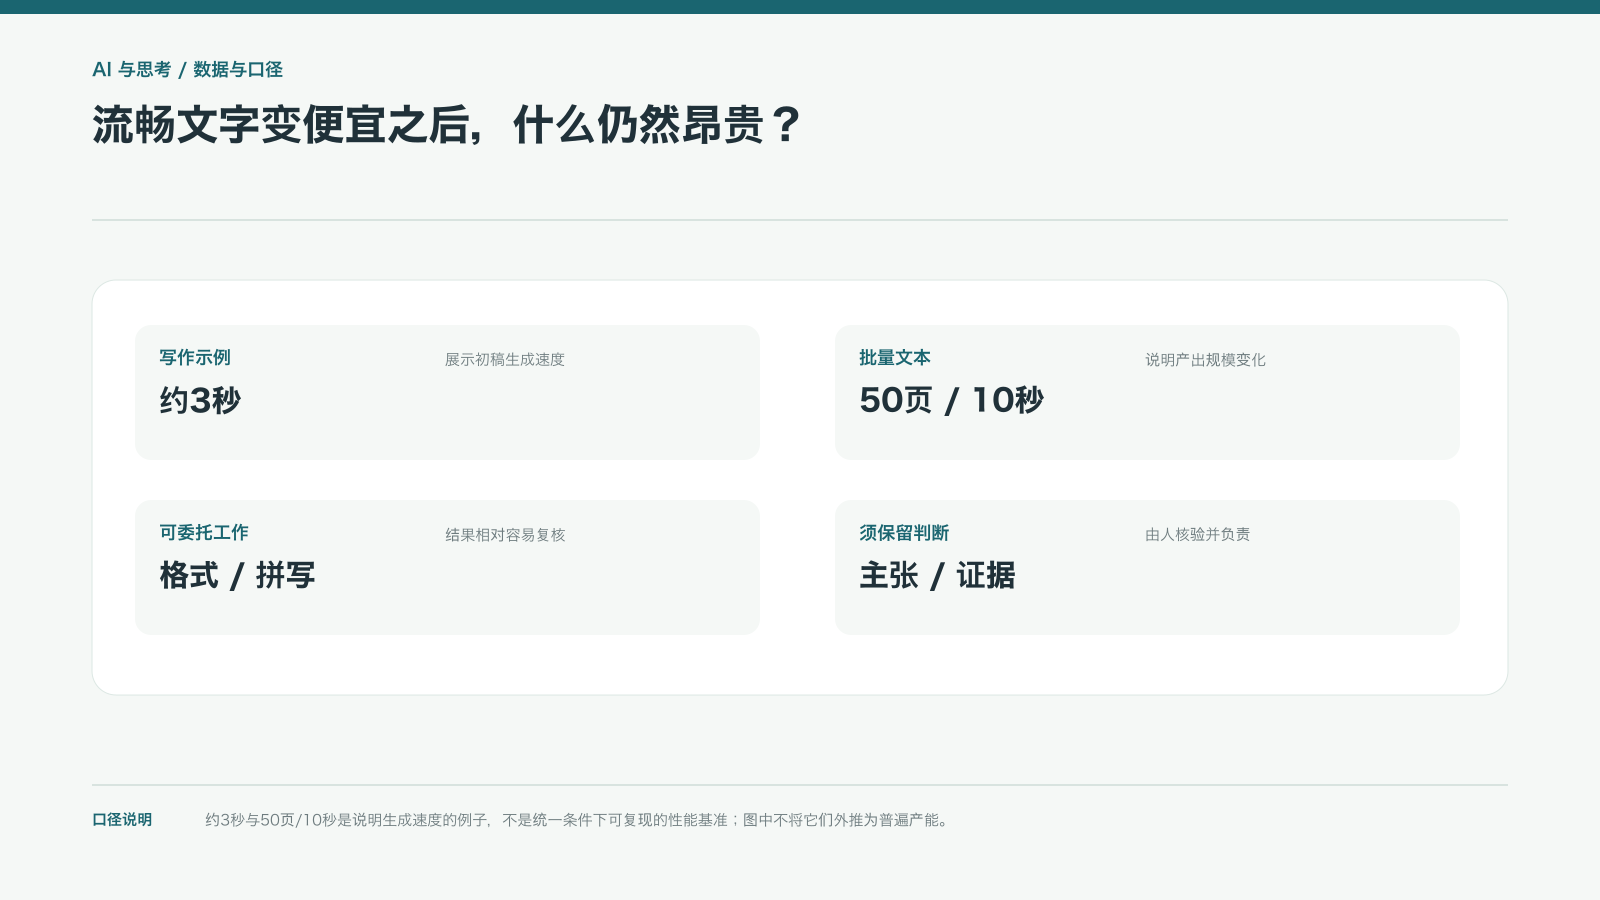This screenshot has height=900, width=1600.
Task: Select the value '格式 / 拼写'
Action: (238, 575)
